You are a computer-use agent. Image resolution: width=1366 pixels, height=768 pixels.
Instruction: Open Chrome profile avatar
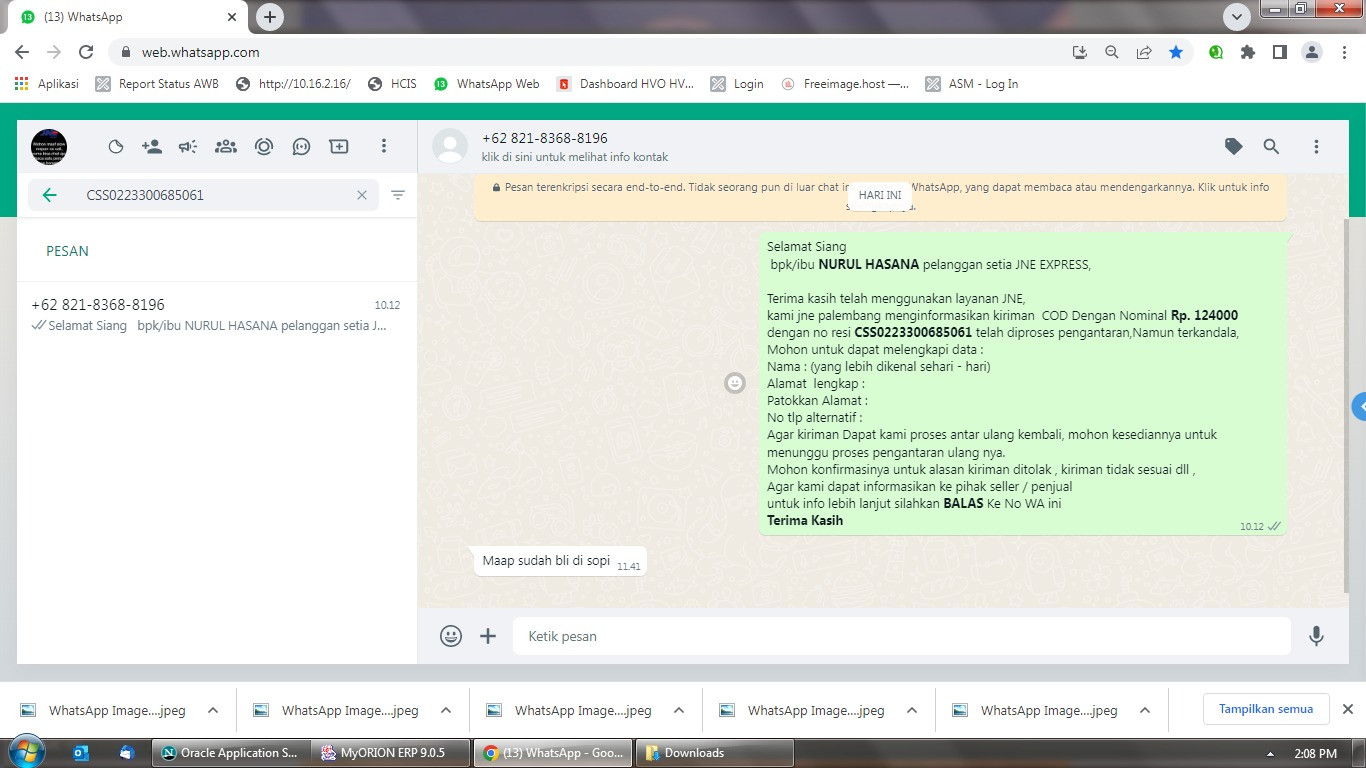(x=1312, y=52)
